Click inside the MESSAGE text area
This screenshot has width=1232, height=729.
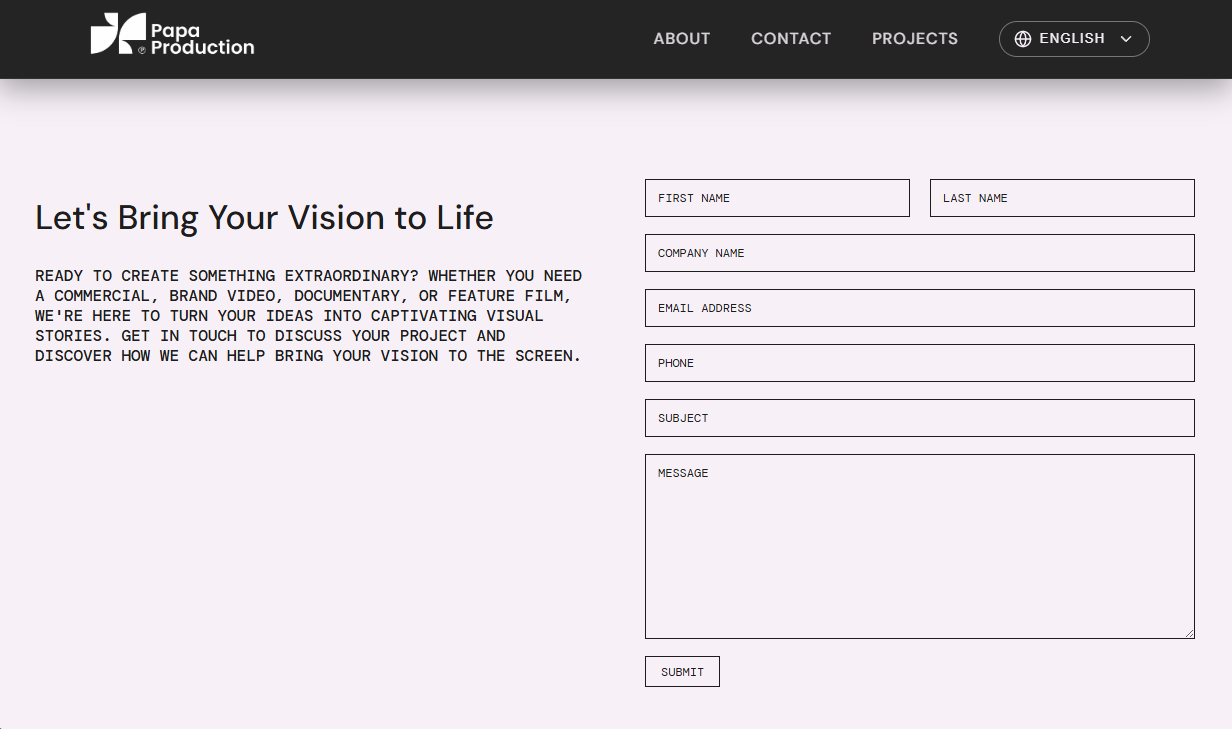click(919, 545)
